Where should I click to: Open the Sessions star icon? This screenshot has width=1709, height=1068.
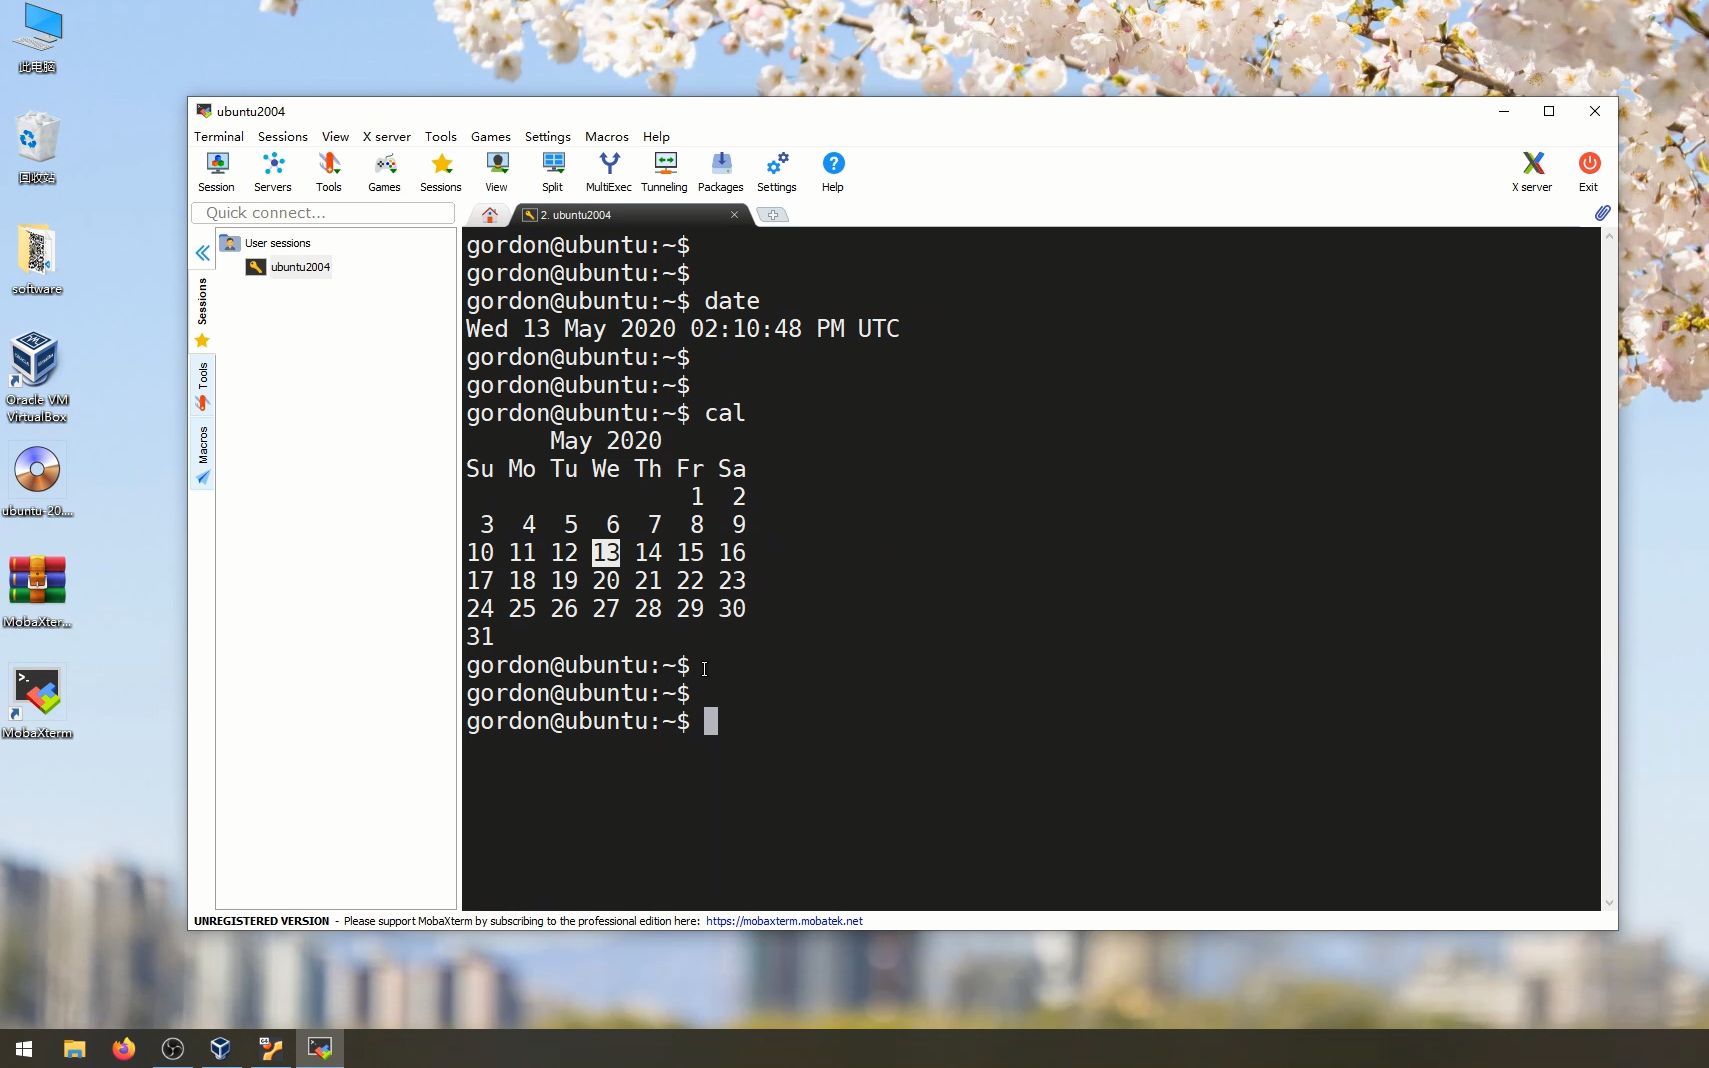(x=439, y=170)
